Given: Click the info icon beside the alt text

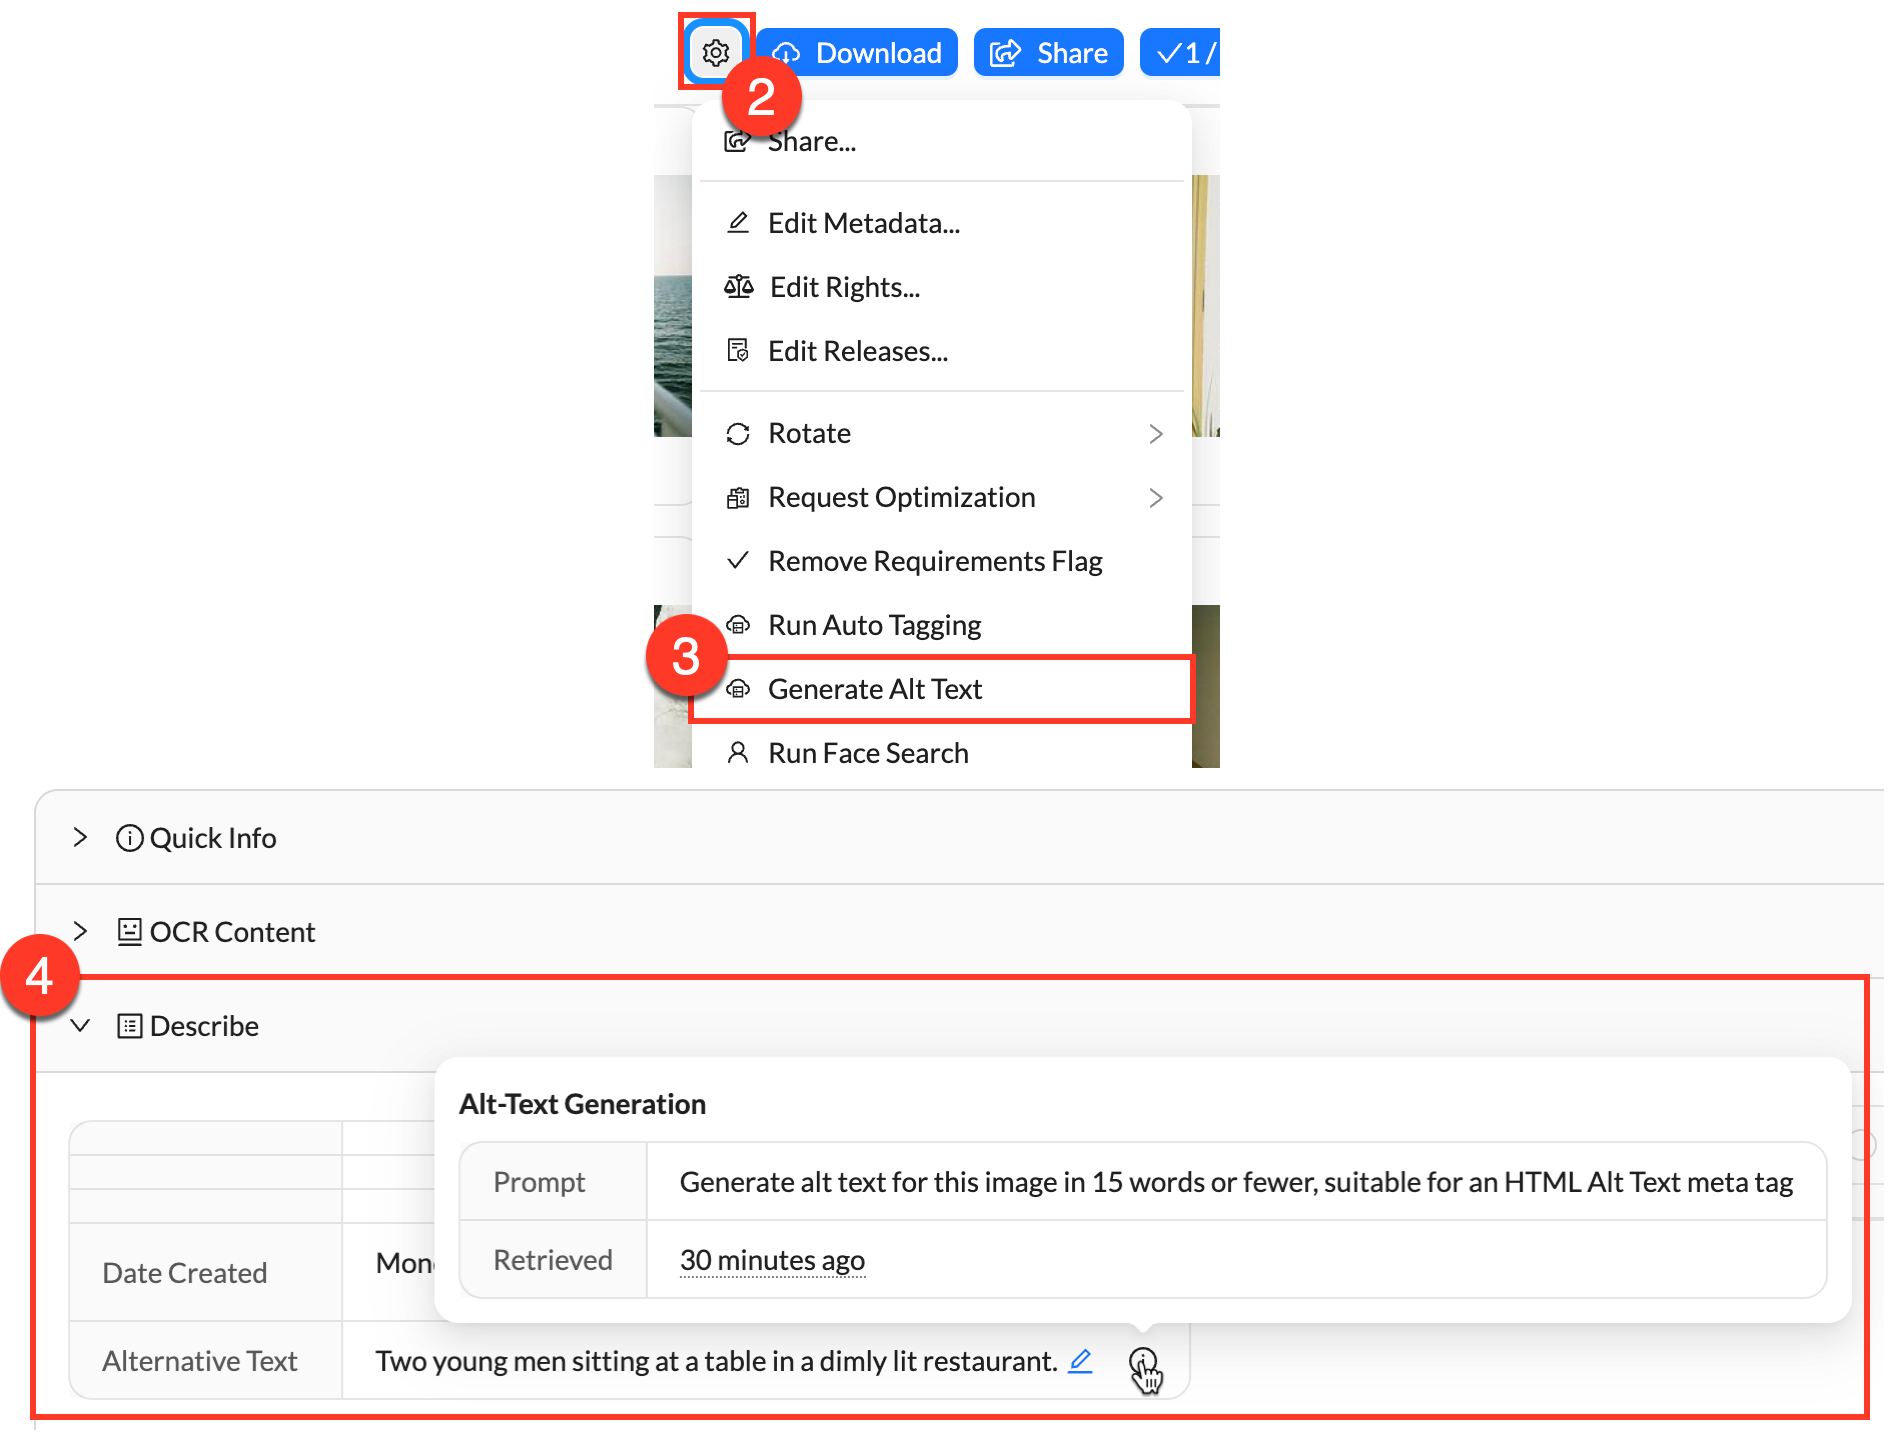Looking at the screenshot, I should 1145,1360.
